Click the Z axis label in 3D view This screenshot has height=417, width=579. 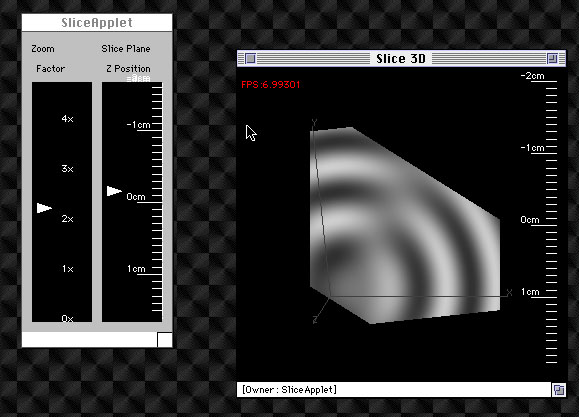315,320
